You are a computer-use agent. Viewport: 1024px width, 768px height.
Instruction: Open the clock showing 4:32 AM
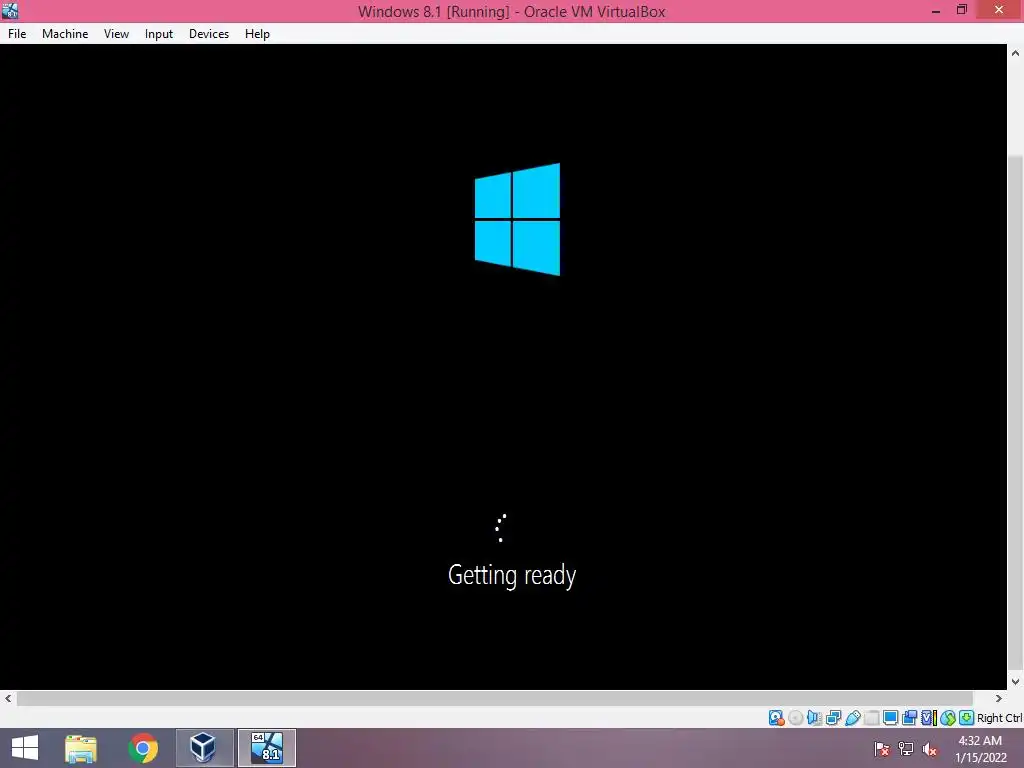pos(980,749)
